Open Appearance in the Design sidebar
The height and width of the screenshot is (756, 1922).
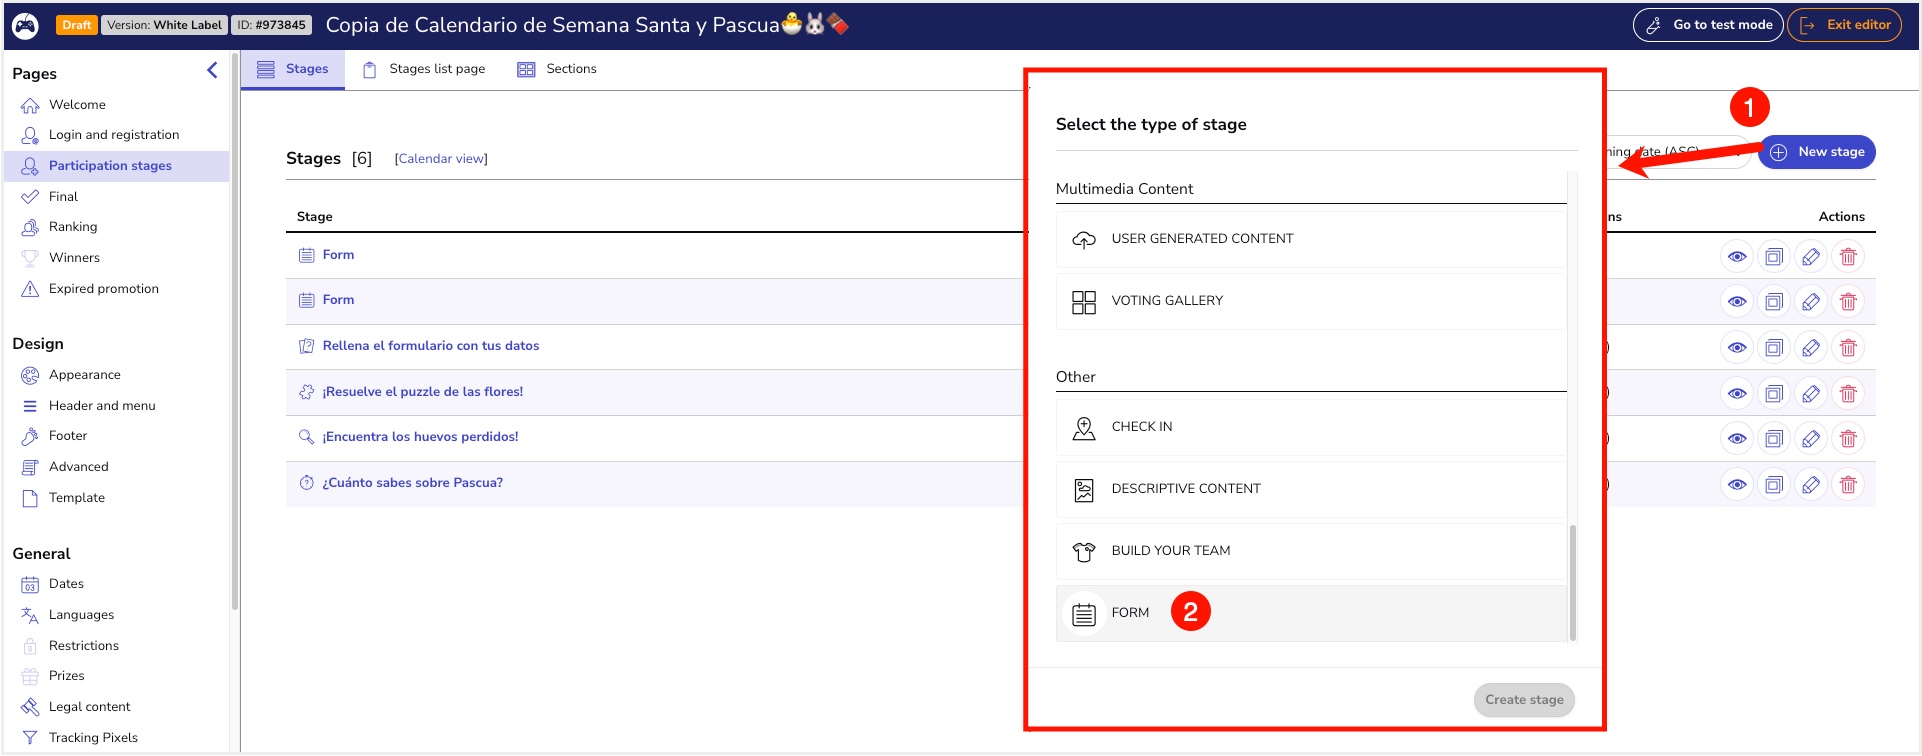tap(84, 375)
